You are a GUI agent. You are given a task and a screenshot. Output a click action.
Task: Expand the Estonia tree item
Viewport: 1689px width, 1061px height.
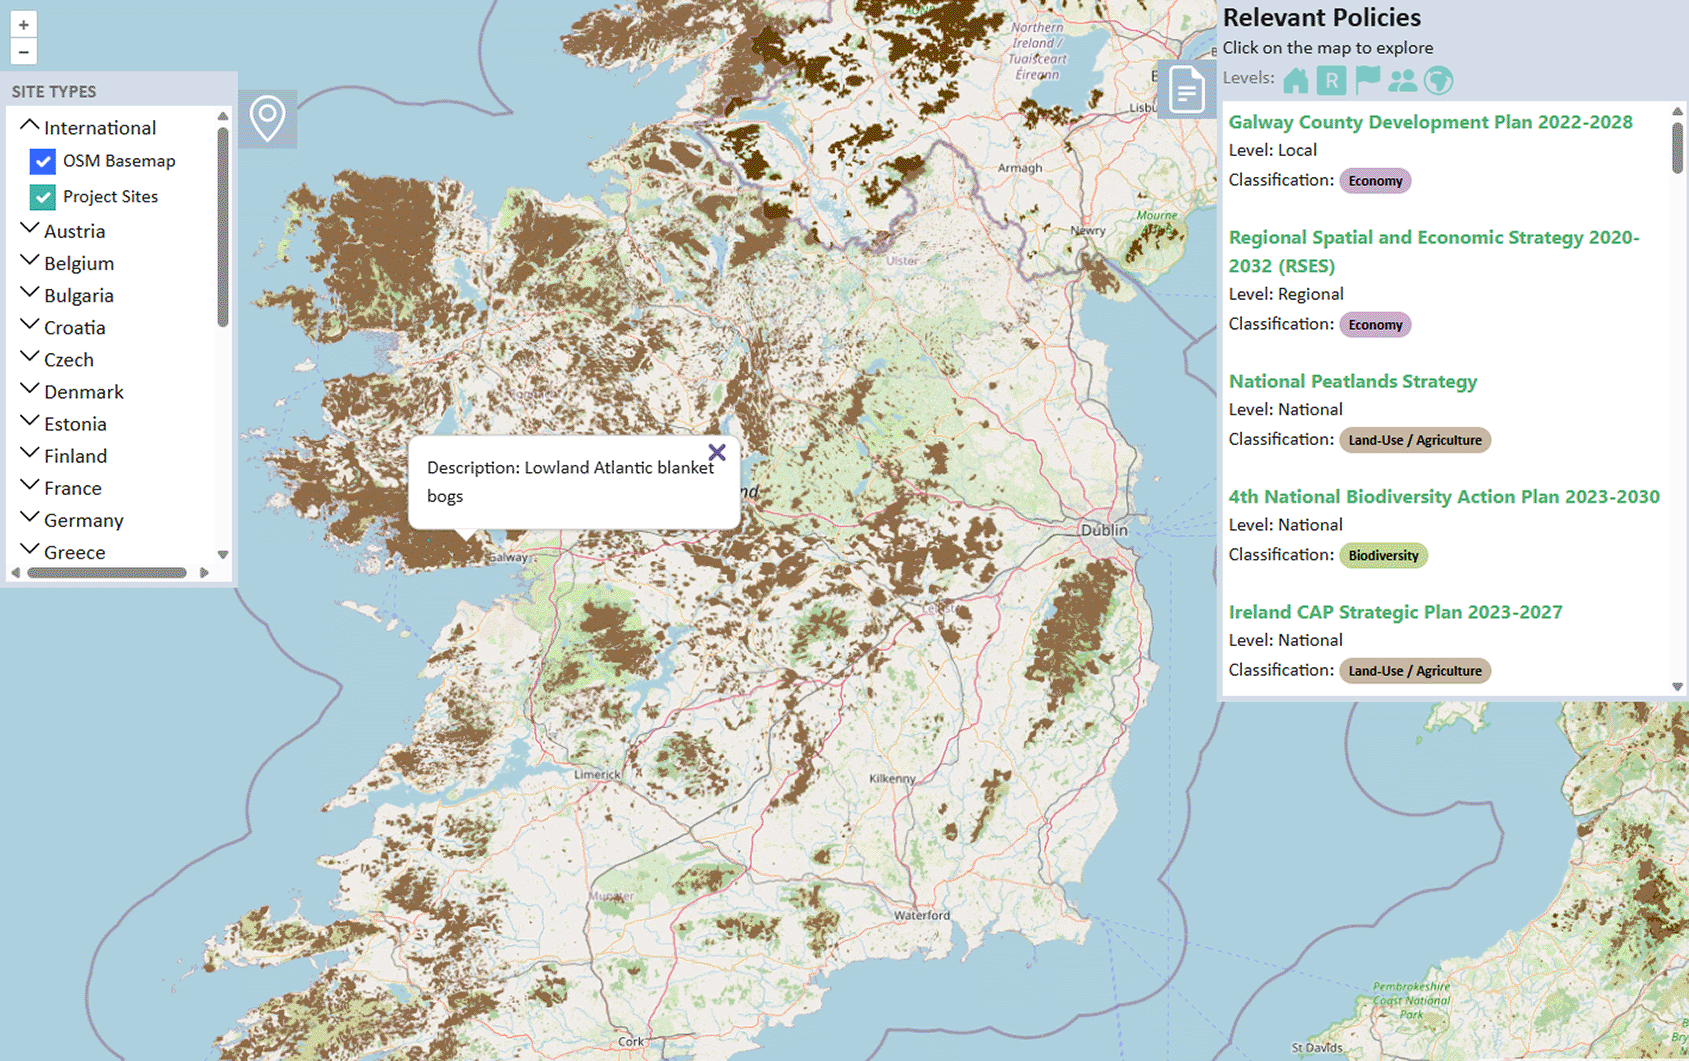[29, 422]
